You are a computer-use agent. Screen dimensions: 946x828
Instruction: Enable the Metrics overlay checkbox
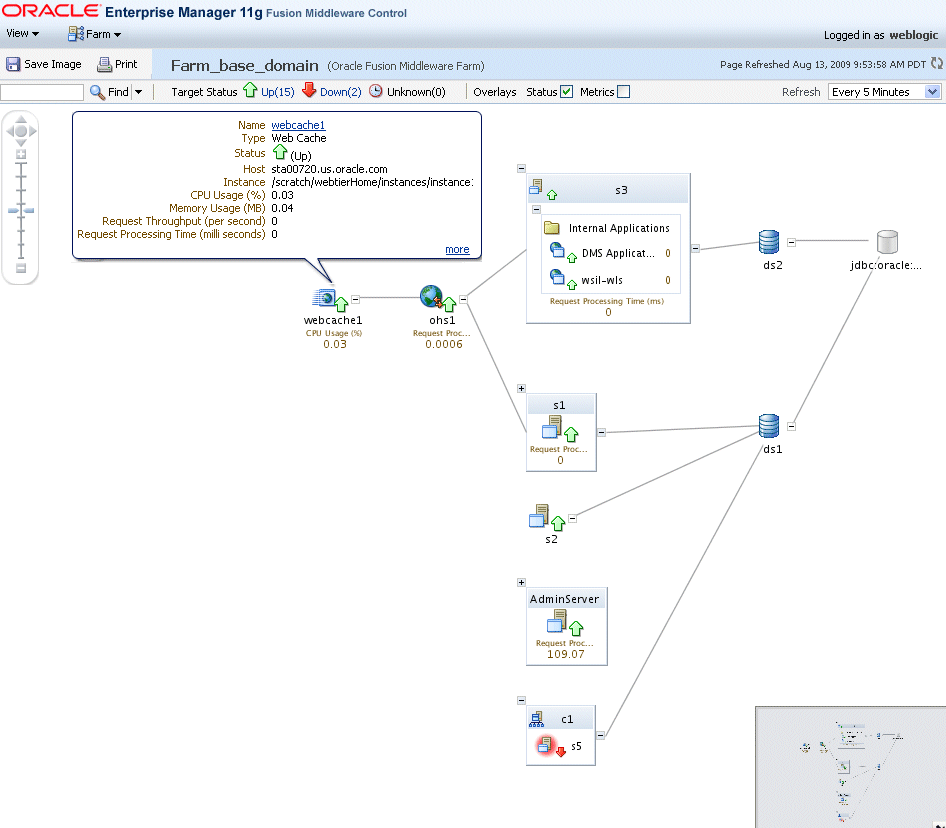[624, 92]
